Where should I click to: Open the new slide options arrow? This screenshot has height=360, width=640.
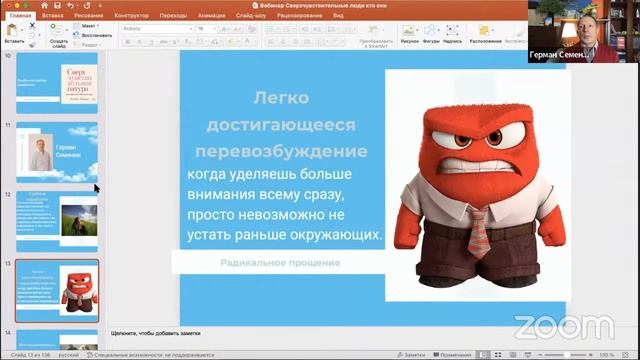point(67,30)
